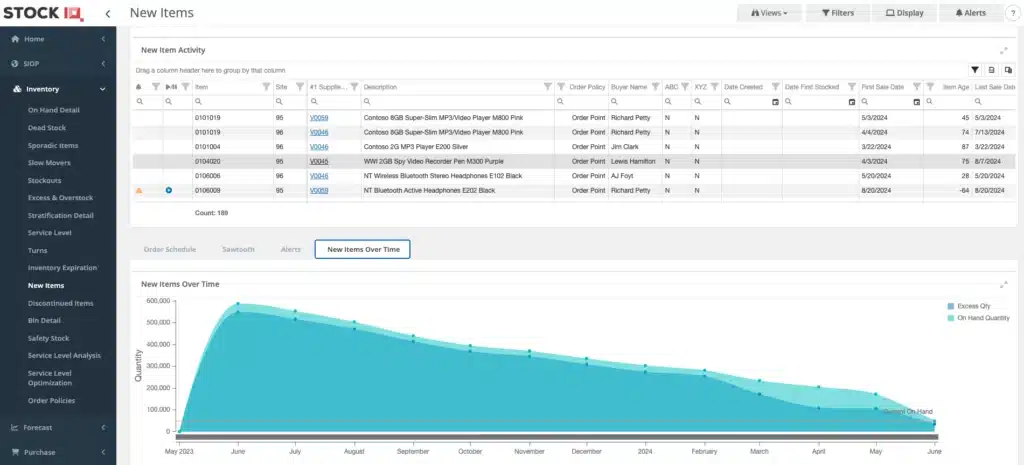
Task: Maximize the New Item Activity panel
Action: coord(1004,50)
